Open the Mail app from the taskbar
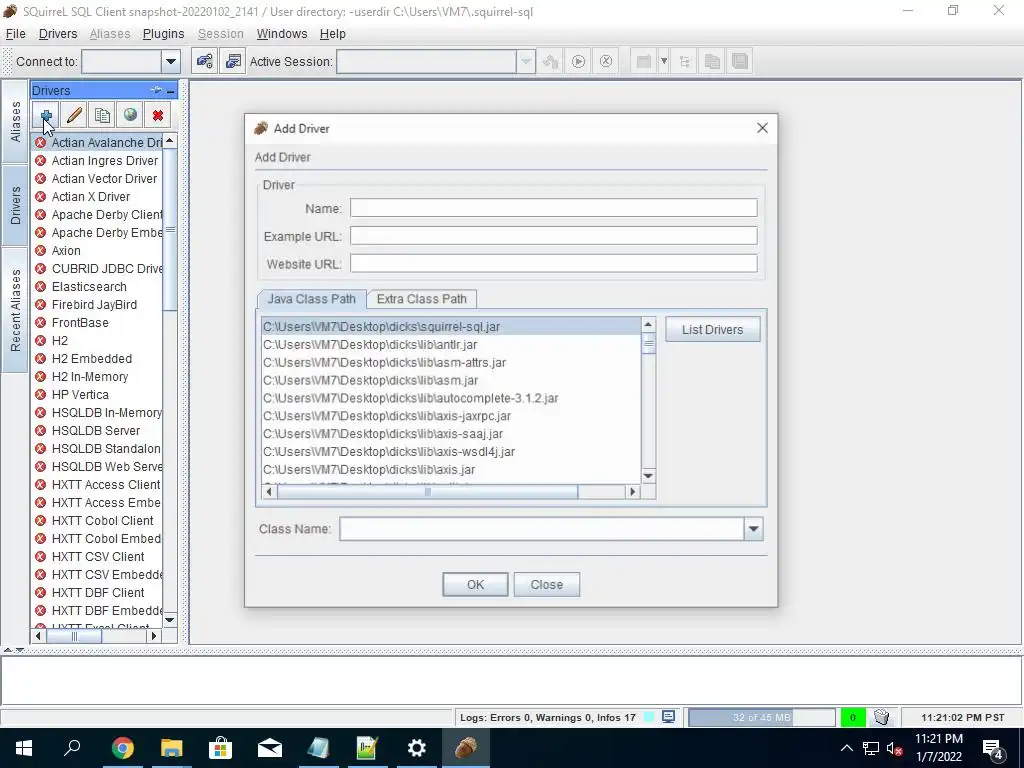Screen dimensions: 1024x768 pyautogui.click(x=269, y=748)
